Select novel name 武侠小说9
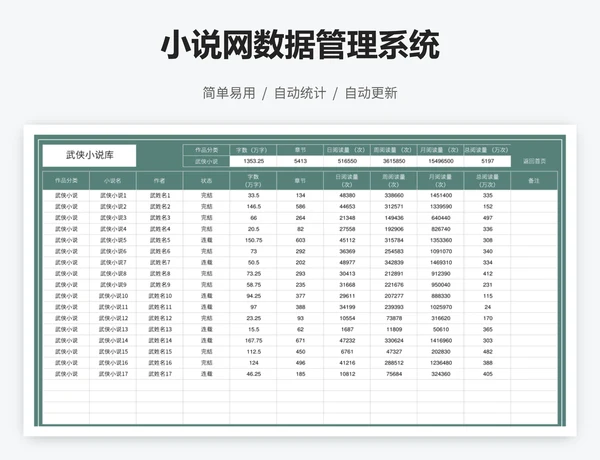600x460 pixels. point(113,285)
